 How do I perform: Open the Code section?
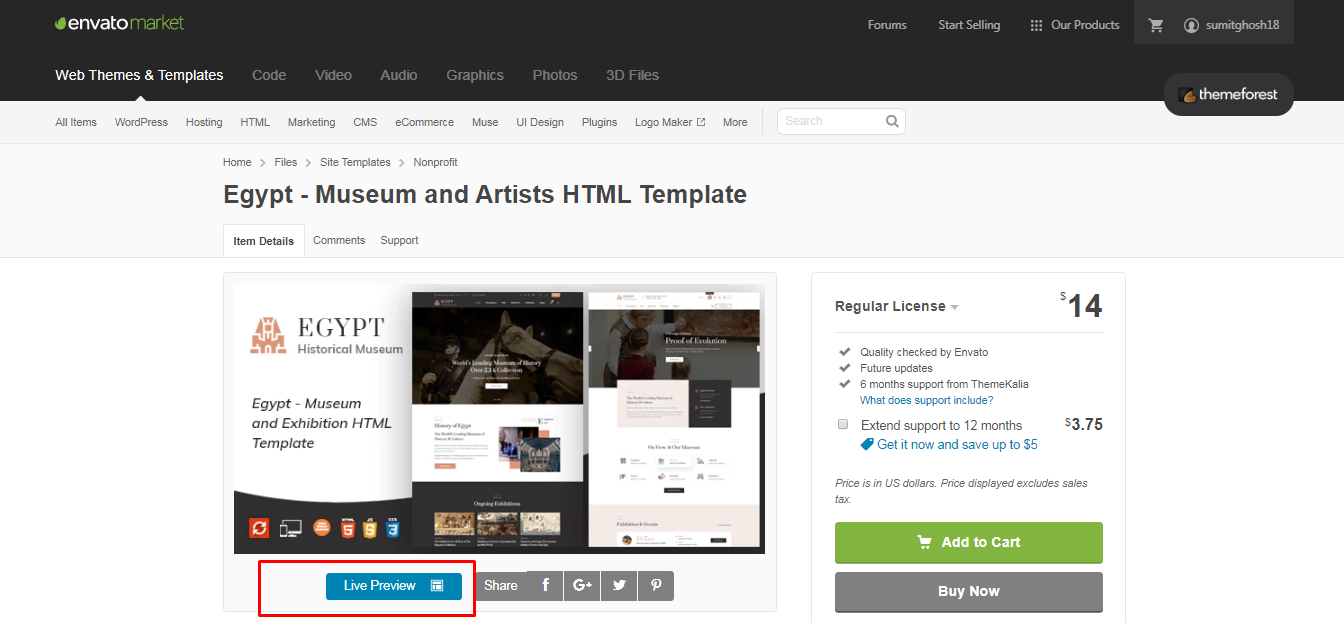(269, 75)
